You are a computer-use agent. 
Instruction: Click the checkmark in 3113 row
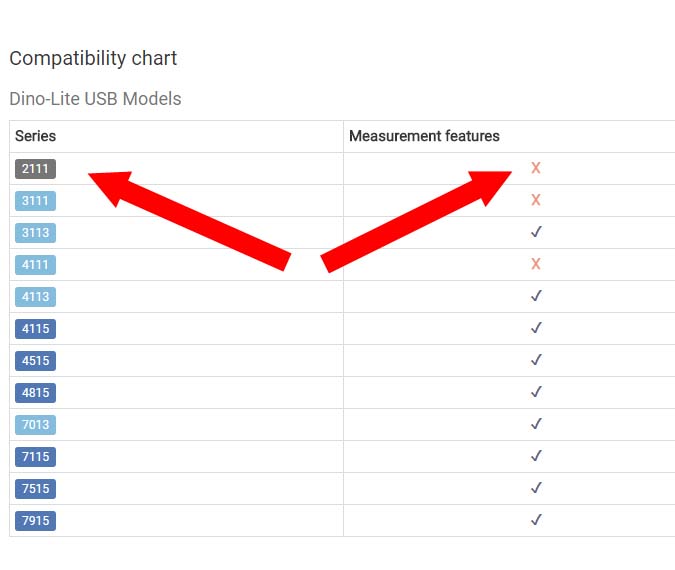tap(536, 232)
